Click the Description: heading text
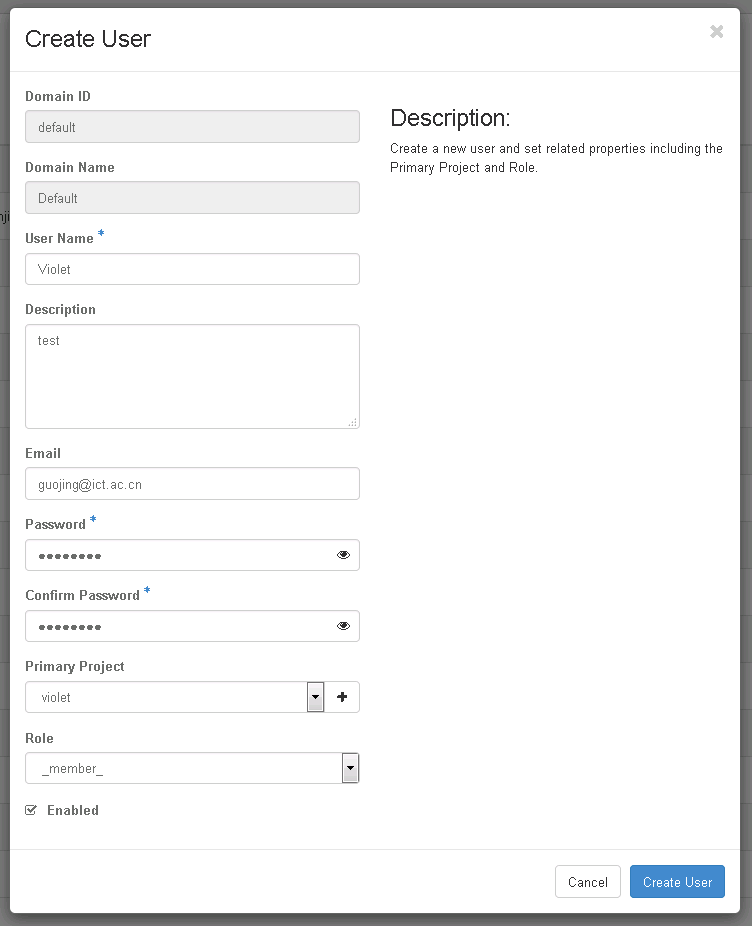This screenshot has height=926, width=752. point(450,118)
